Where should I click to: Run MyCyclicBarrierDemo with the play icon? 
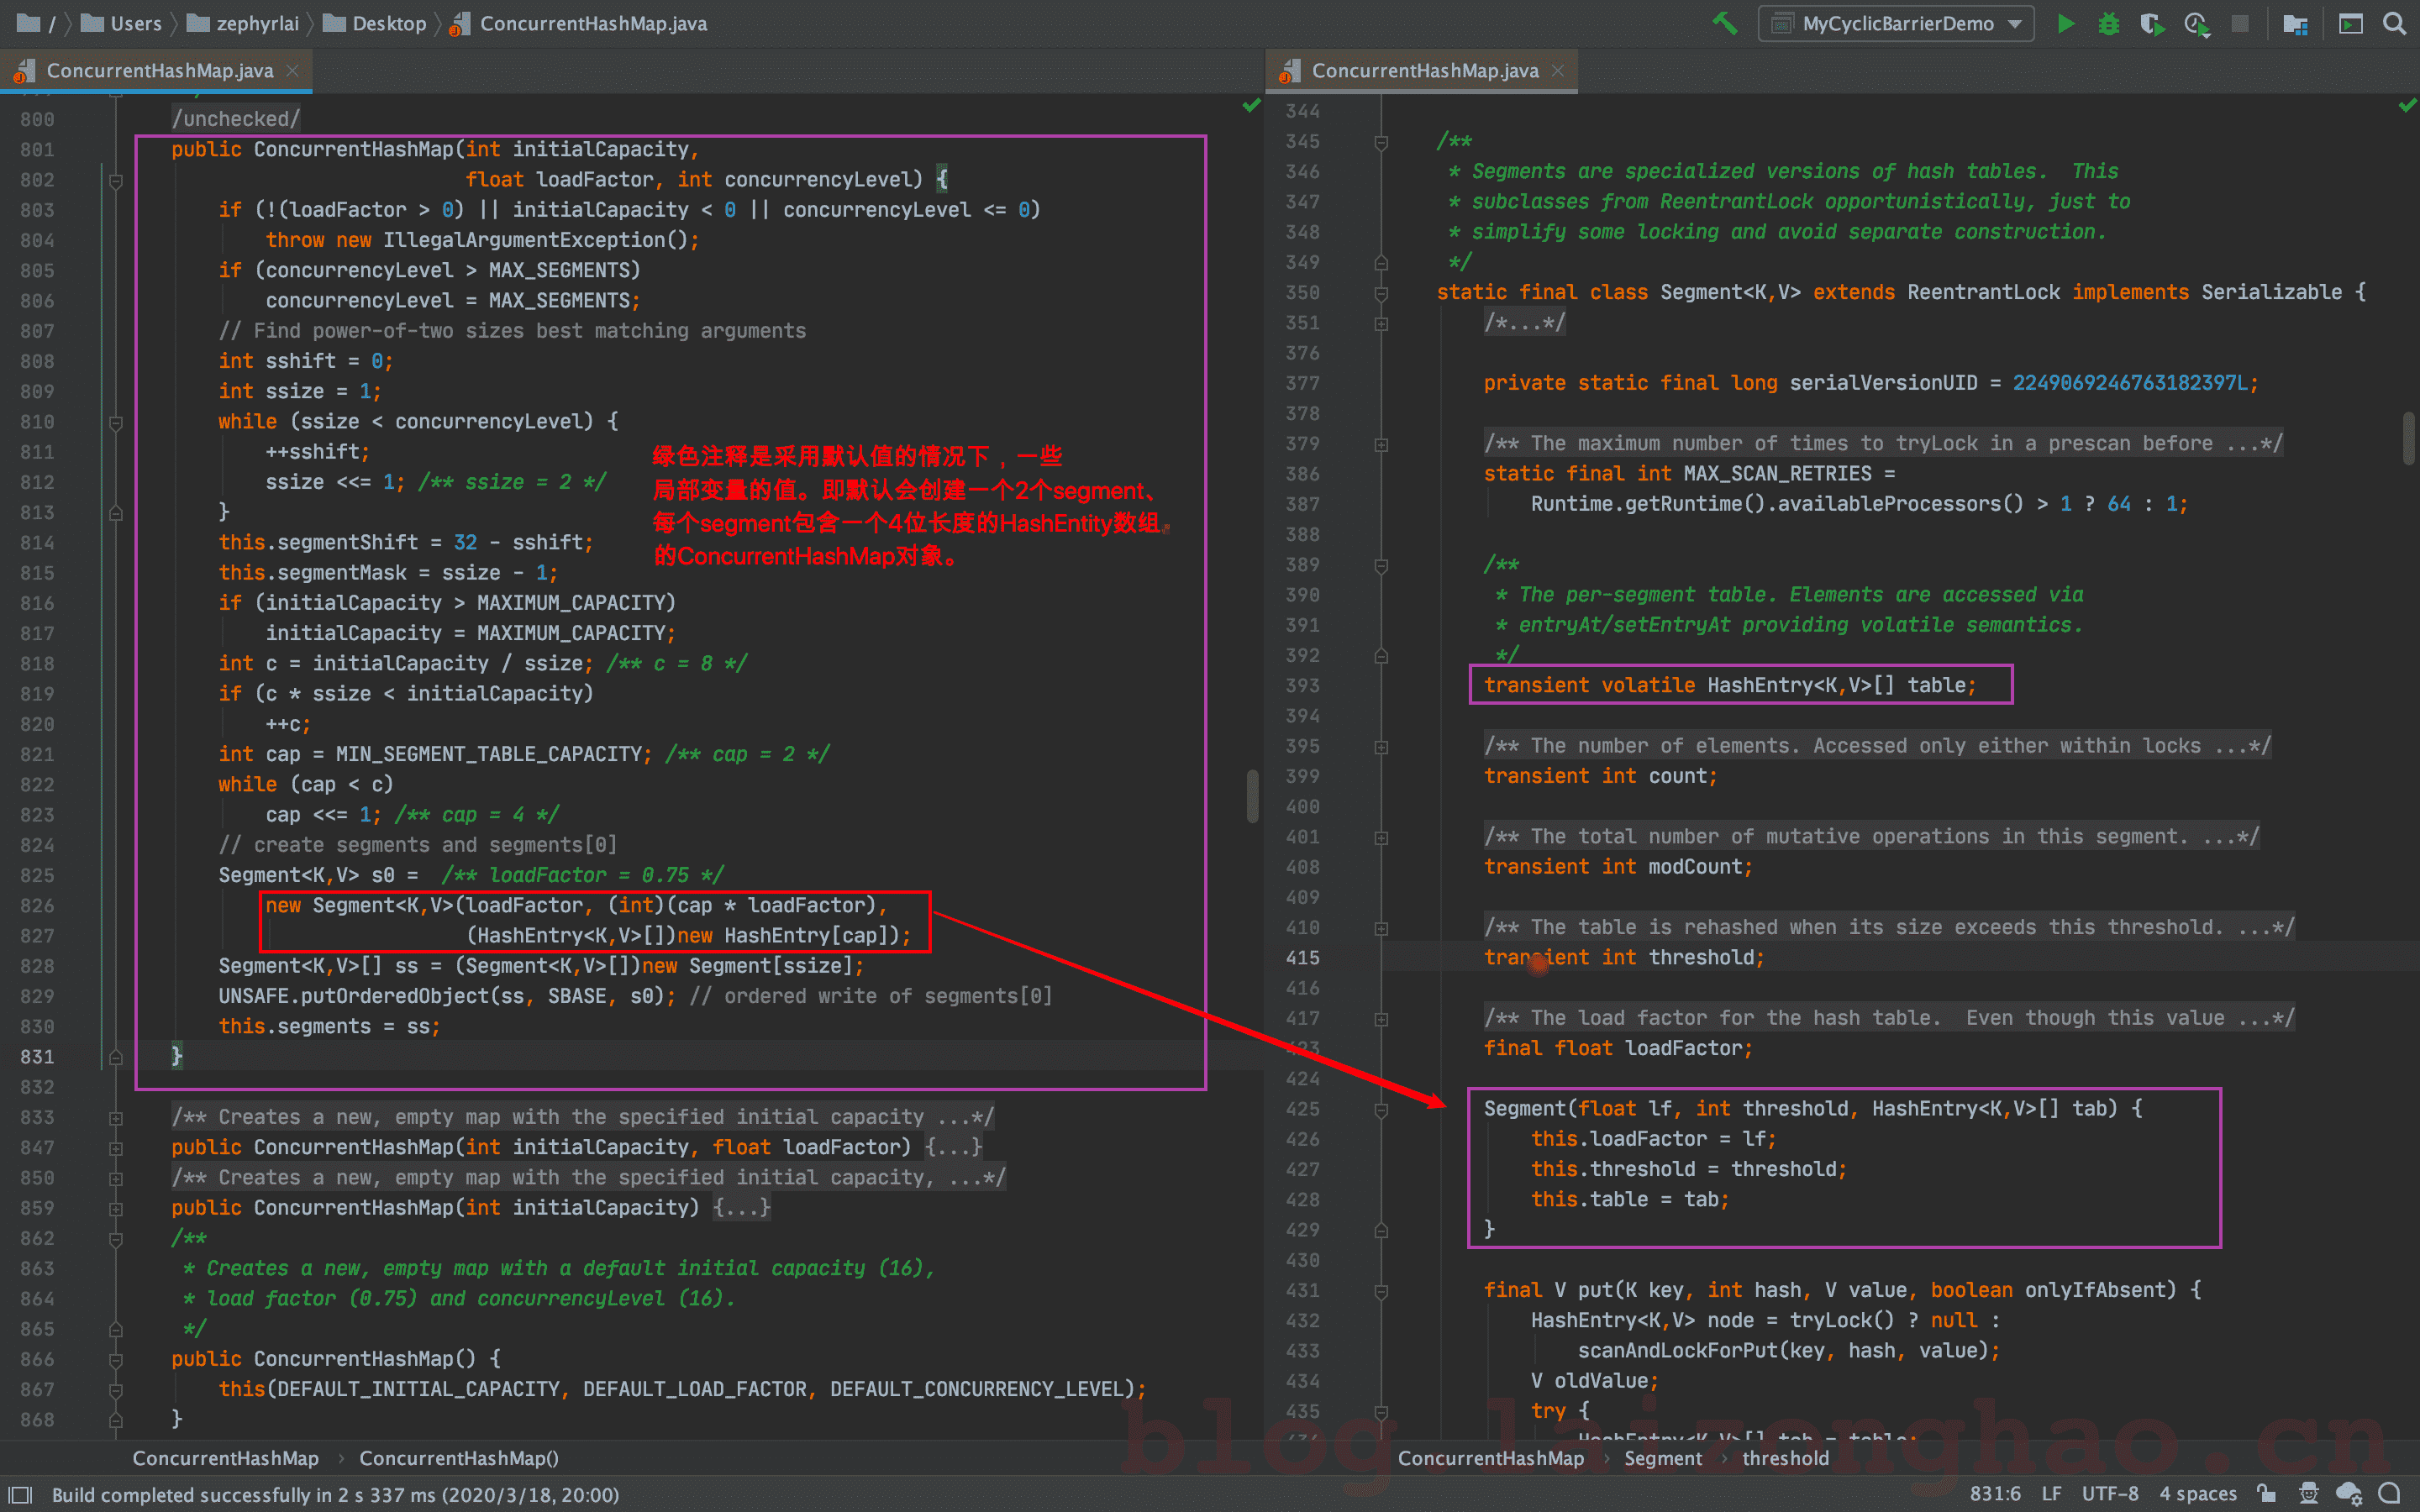pyautogui.click(x=2065, y=23)
